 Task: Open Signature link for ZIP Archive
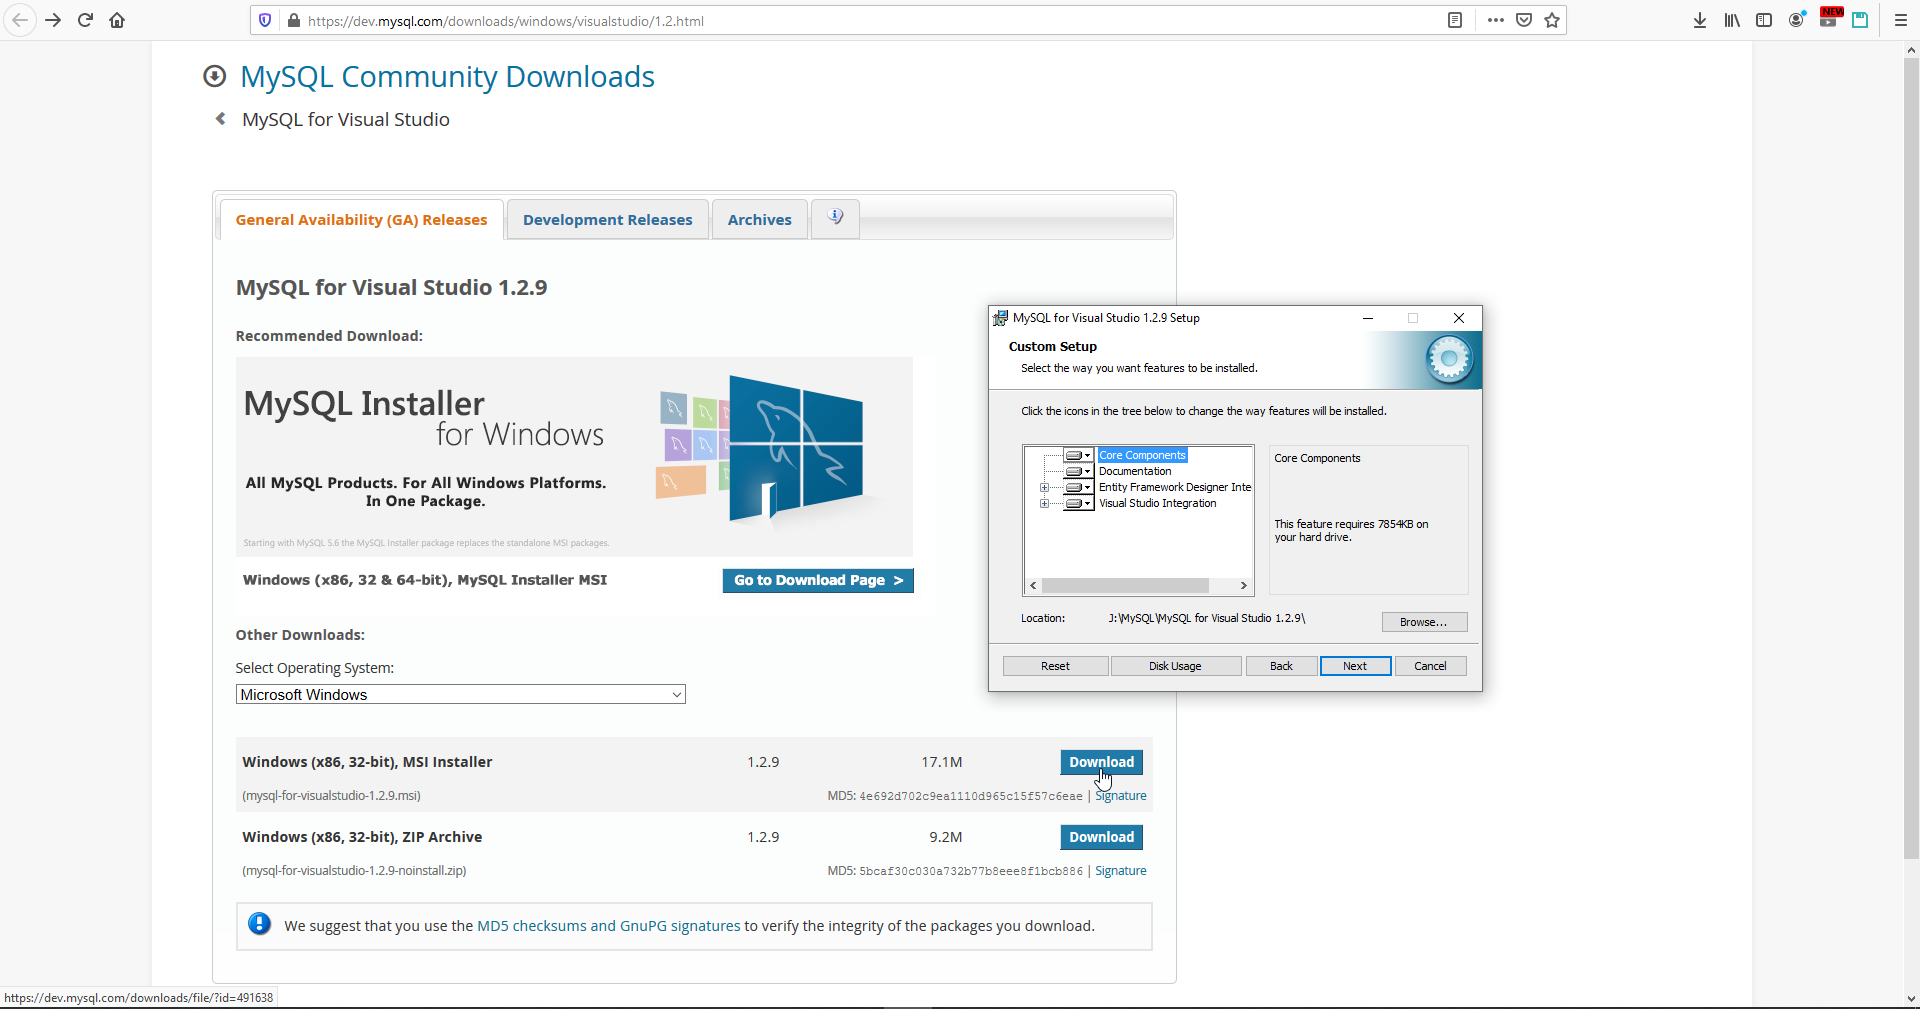[x=1121, y=871]
